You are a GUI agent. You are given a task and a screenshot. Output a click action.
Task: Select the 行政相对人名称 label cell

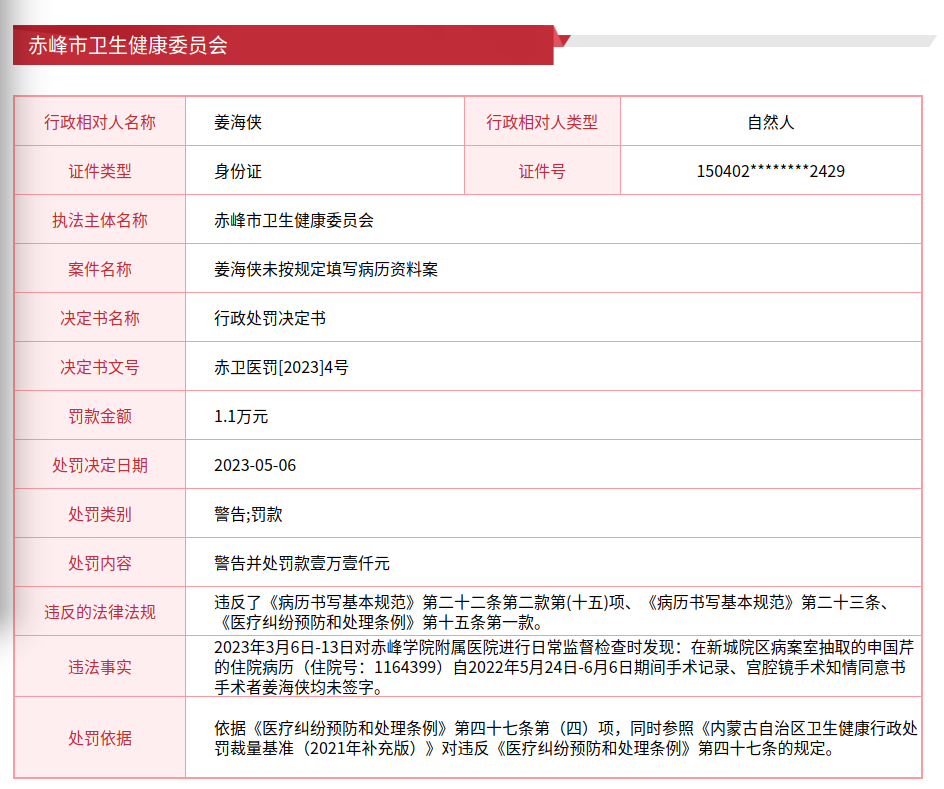(100, 122)
